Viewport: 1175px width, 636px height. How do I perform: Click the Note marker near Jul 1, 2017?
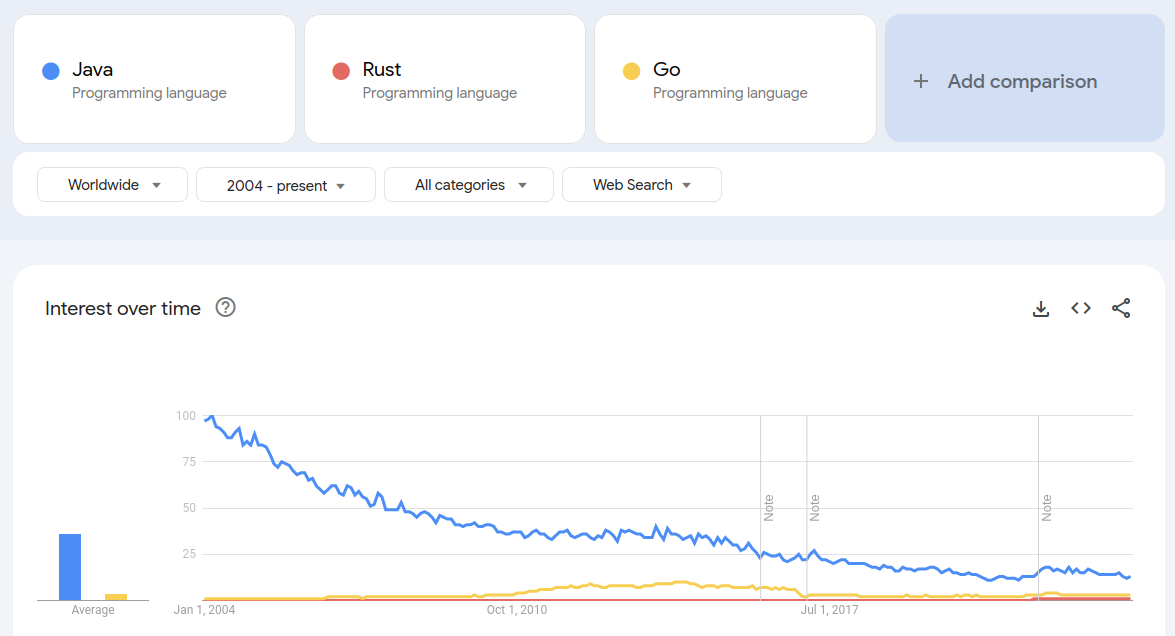pyautogui.click(x=815, y=507)
